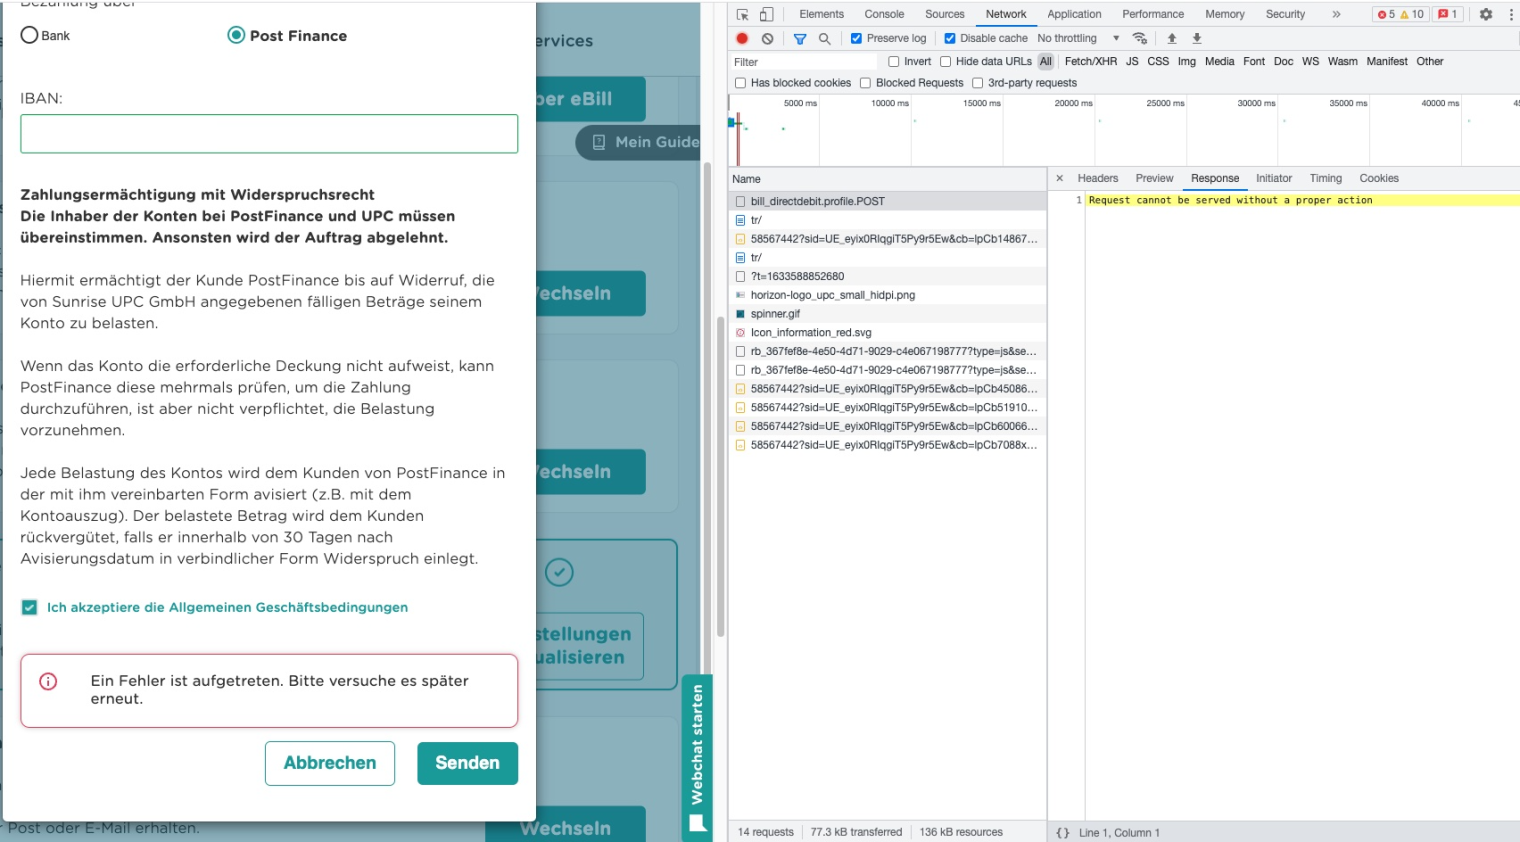This screenshot has height=842, width=1520.
Task: Clear the network log
Action: pyautogui.click(x=767, y=38)
